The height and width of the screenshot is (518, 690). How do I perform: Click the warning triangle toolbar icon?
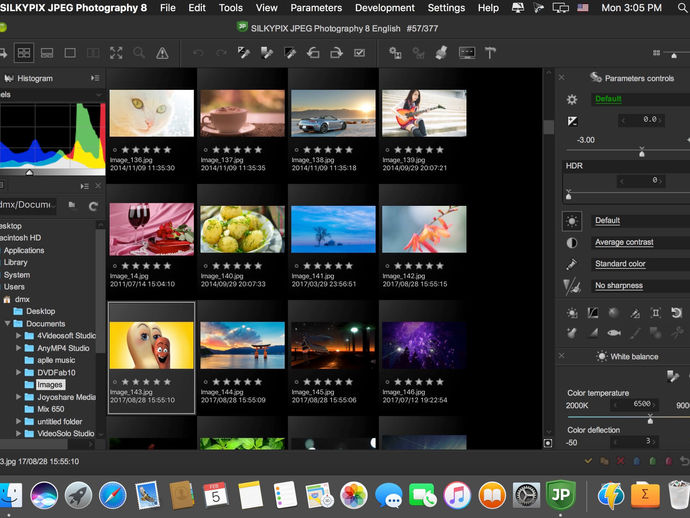pos(161,52)
